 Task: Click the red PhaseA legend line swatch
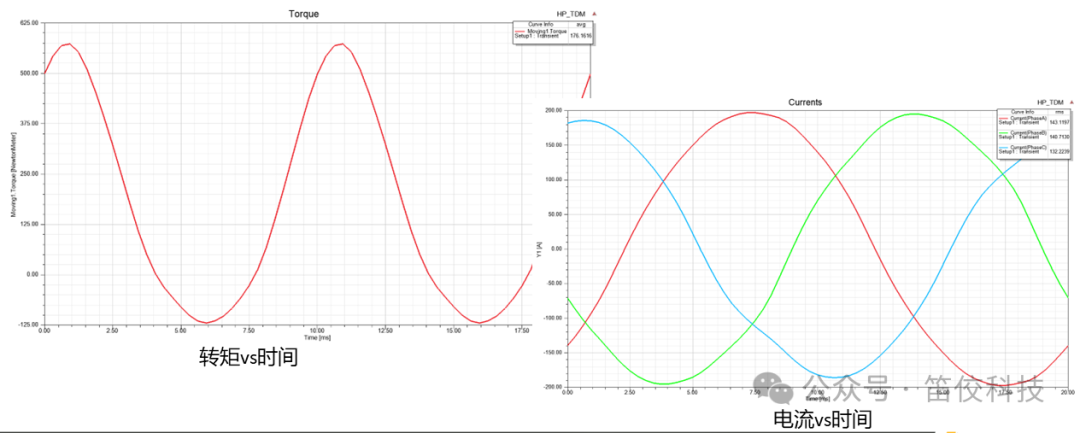click(x=1005, y=119)
